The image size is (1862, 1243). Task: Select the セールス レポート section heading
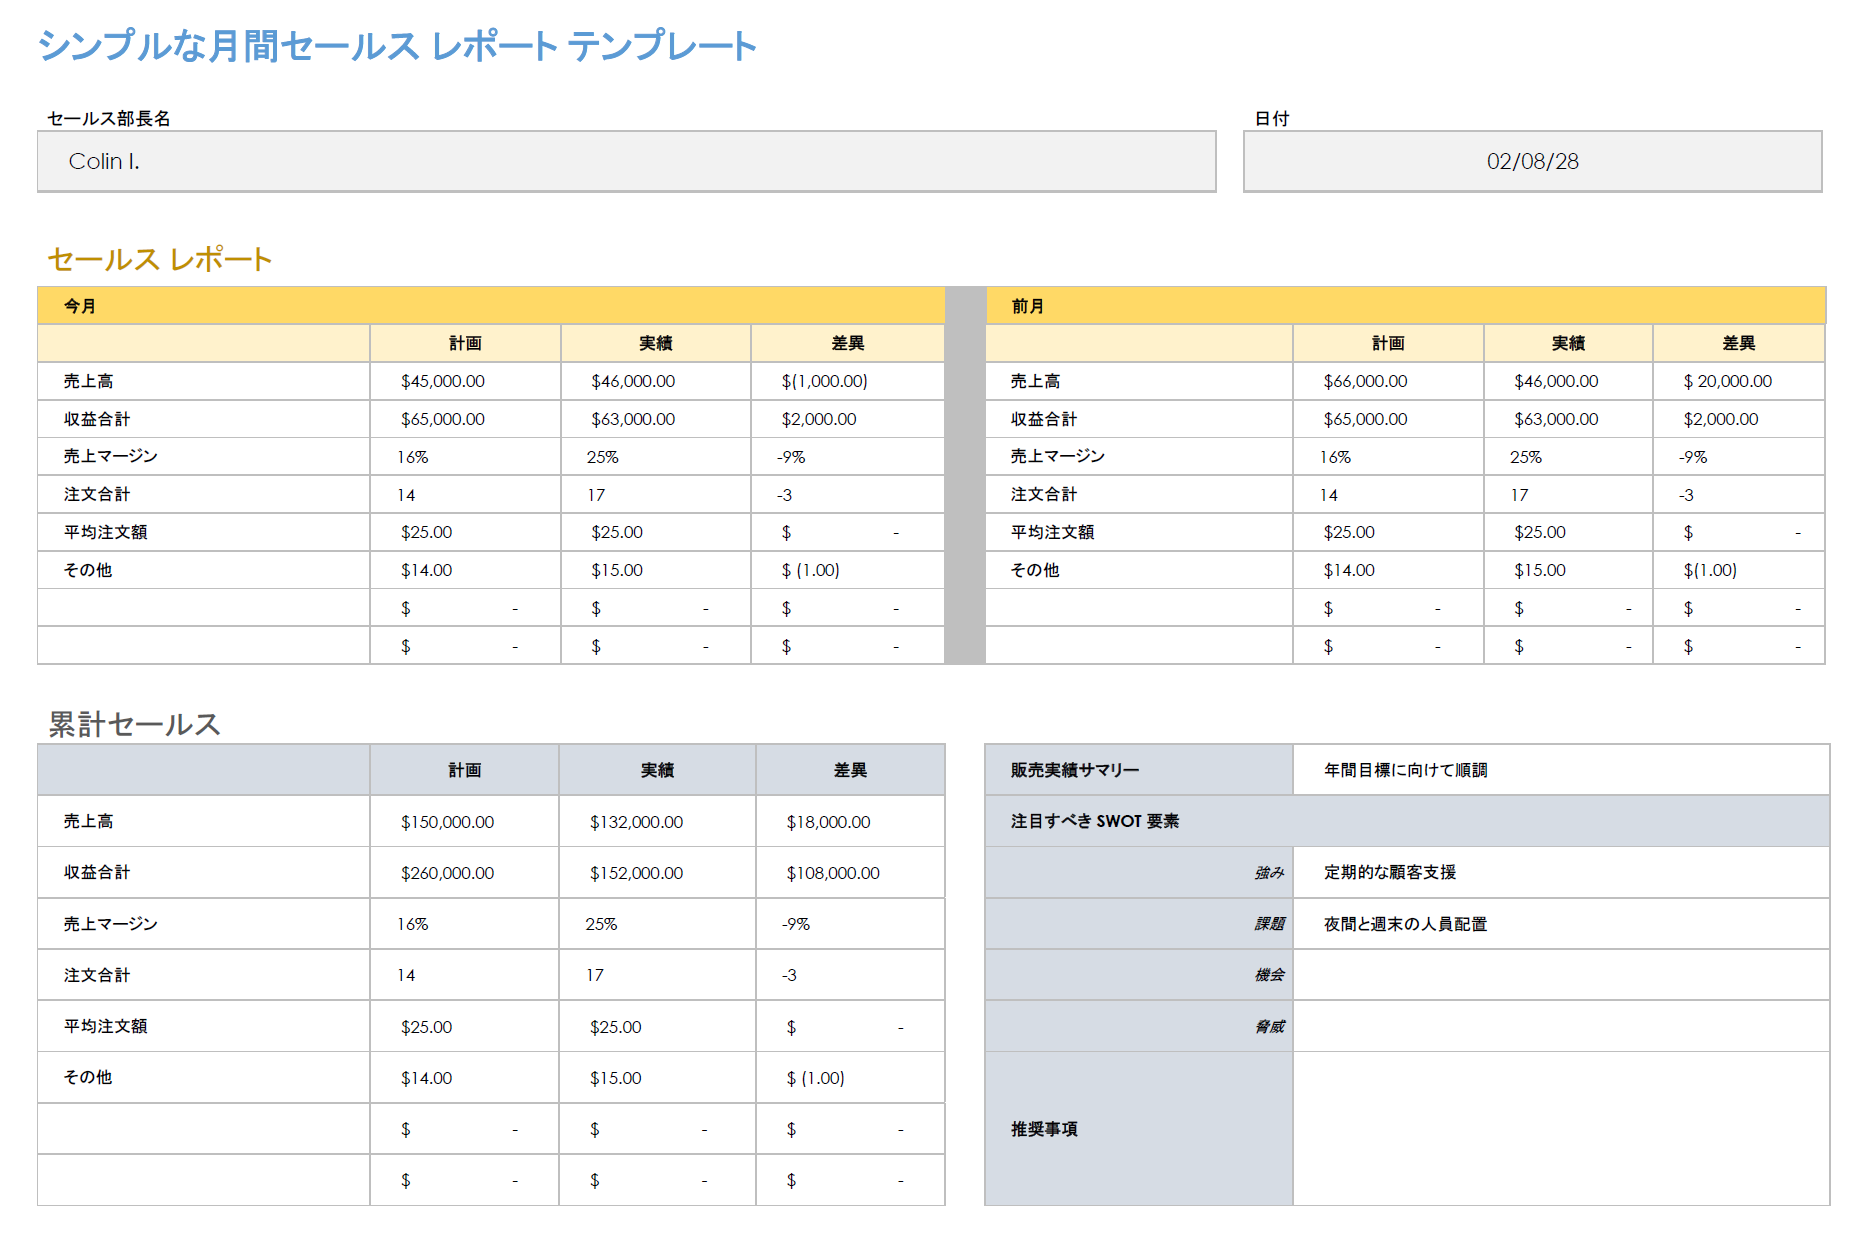[x=159, y=259]
